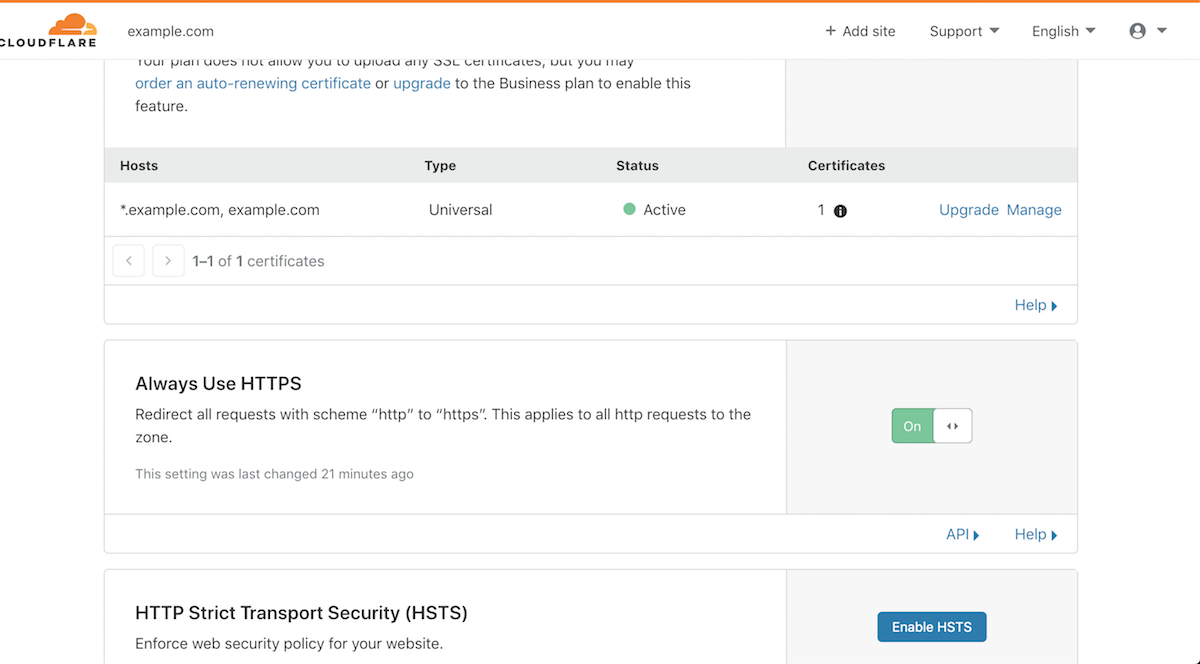The width and height of the screenshot is (1200, 664).
Task: Click the previous page arrow for certificates
Action: coord(128,261)
